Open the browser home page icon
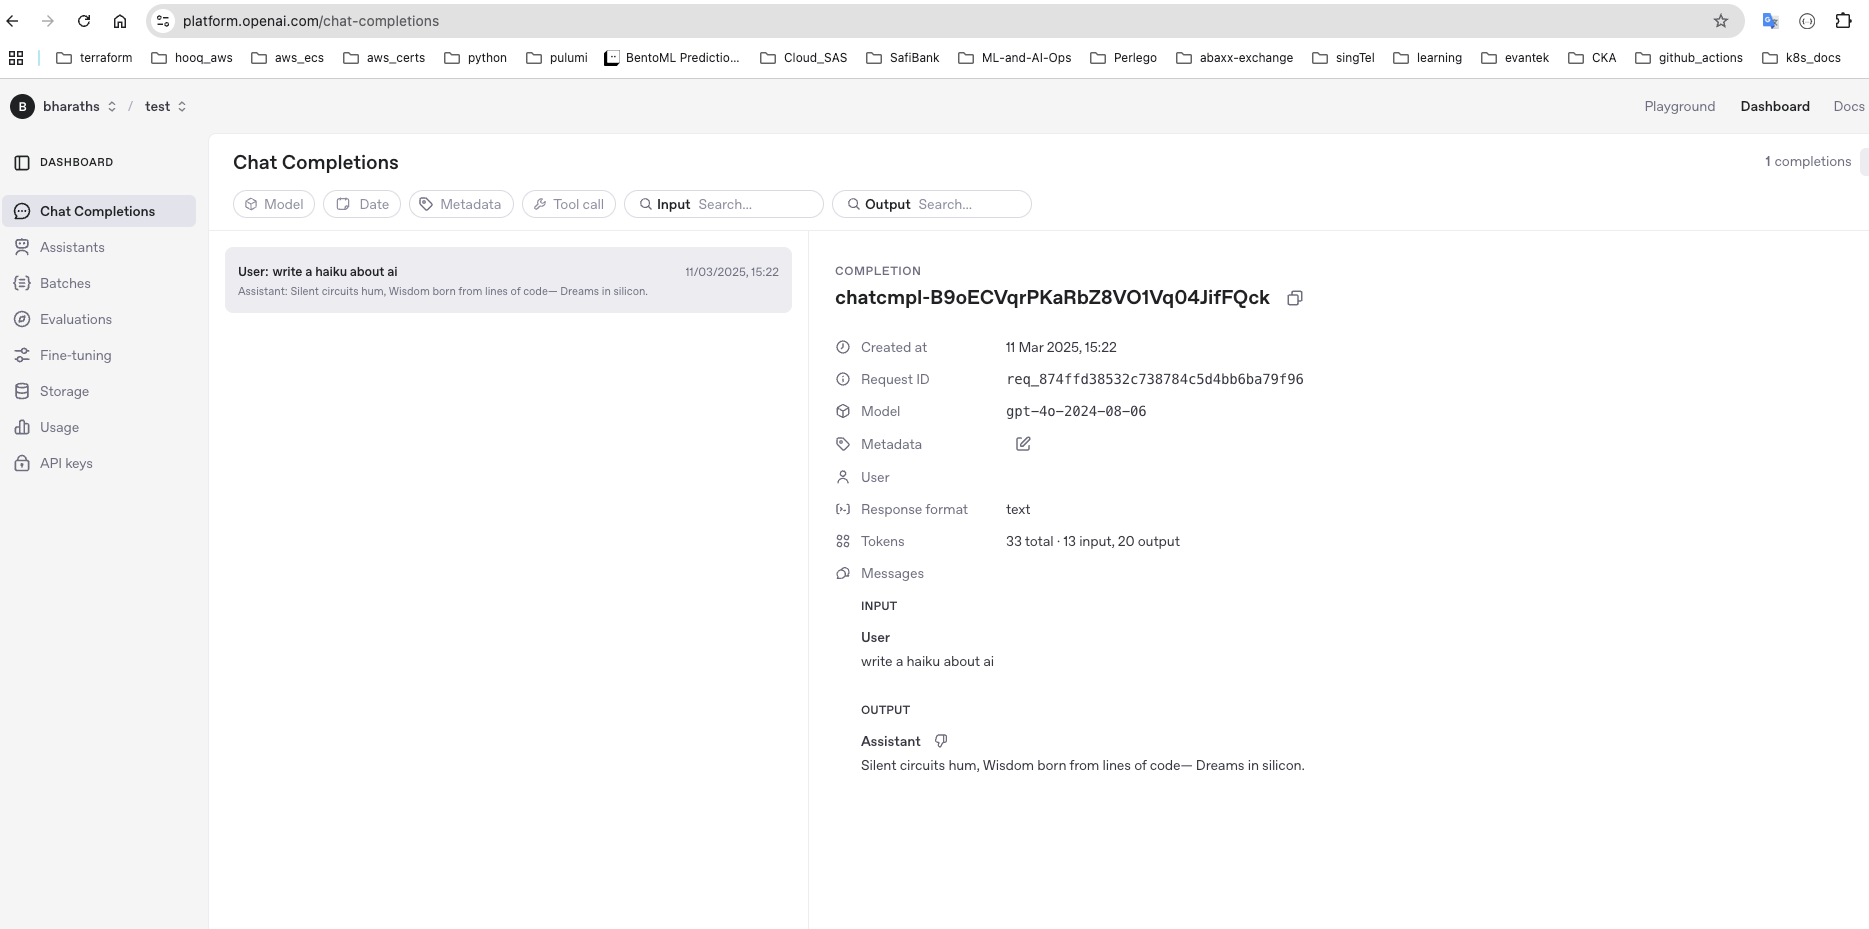The image size is (1869, 929). click(120, 21)
